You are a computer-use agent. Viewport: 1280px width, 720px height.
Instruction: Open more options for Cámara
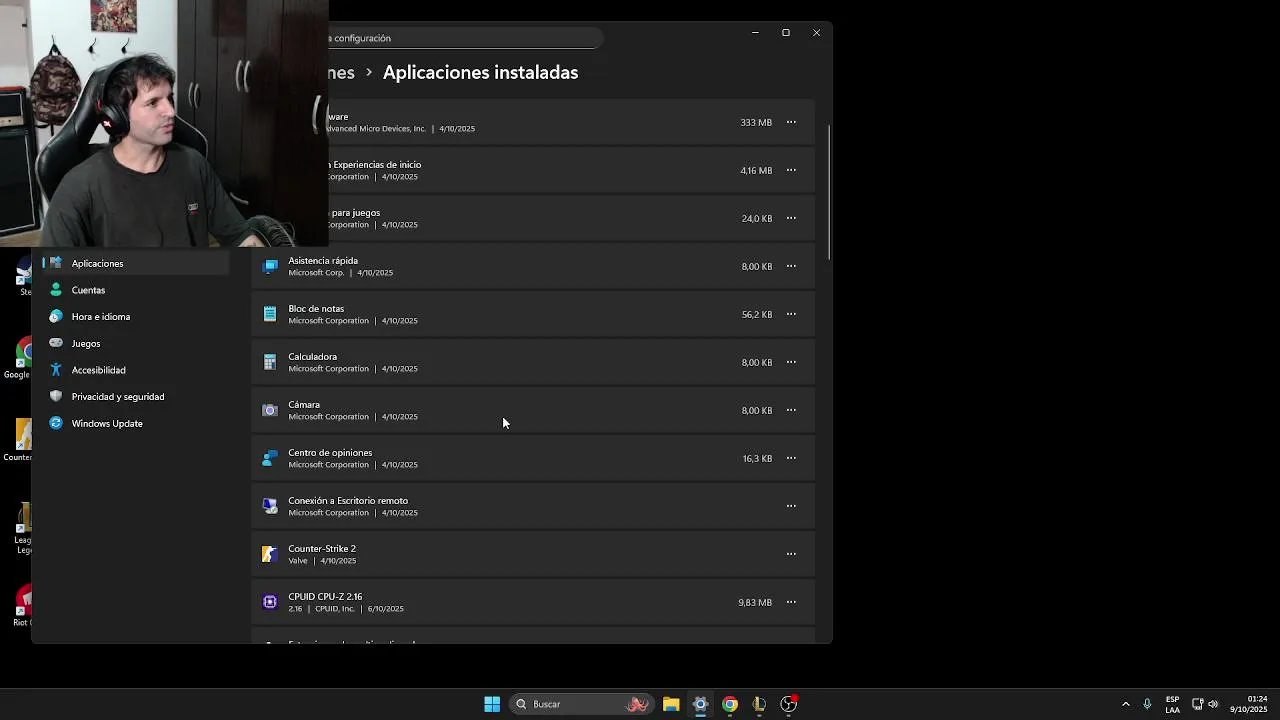[x=791, y=410]
